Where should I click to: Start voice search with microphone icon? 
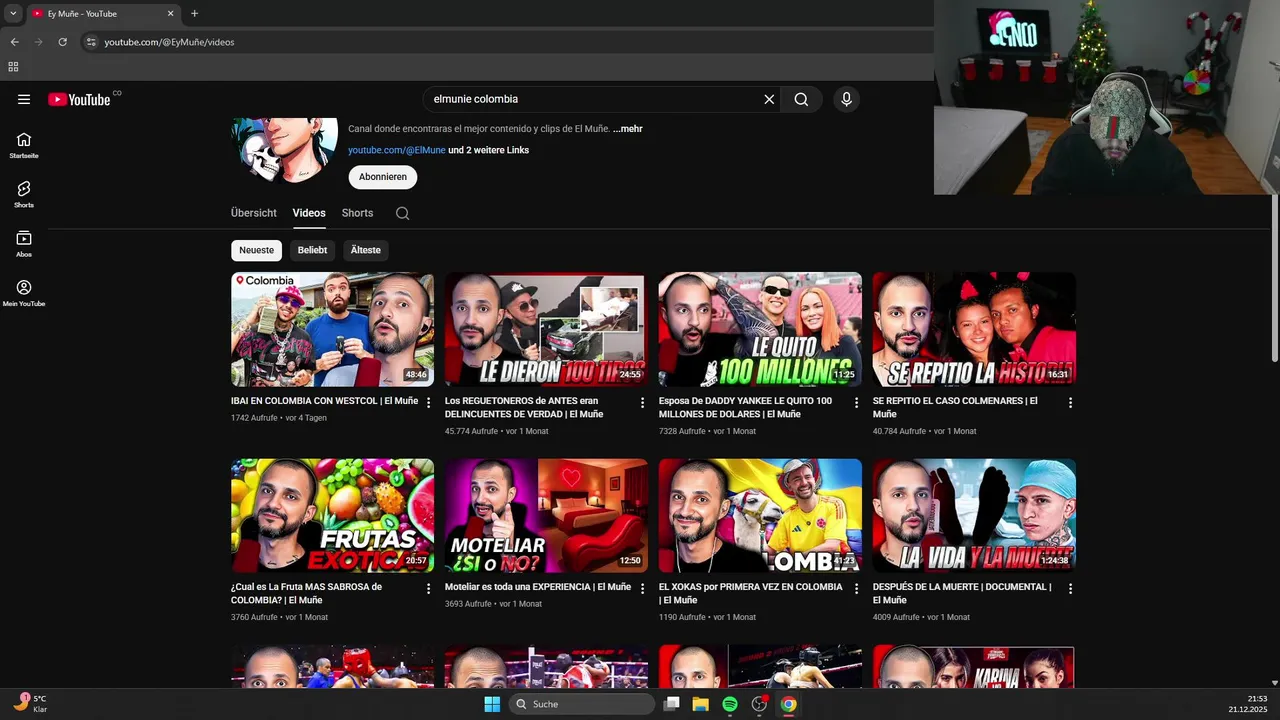[x=846, y=99]
